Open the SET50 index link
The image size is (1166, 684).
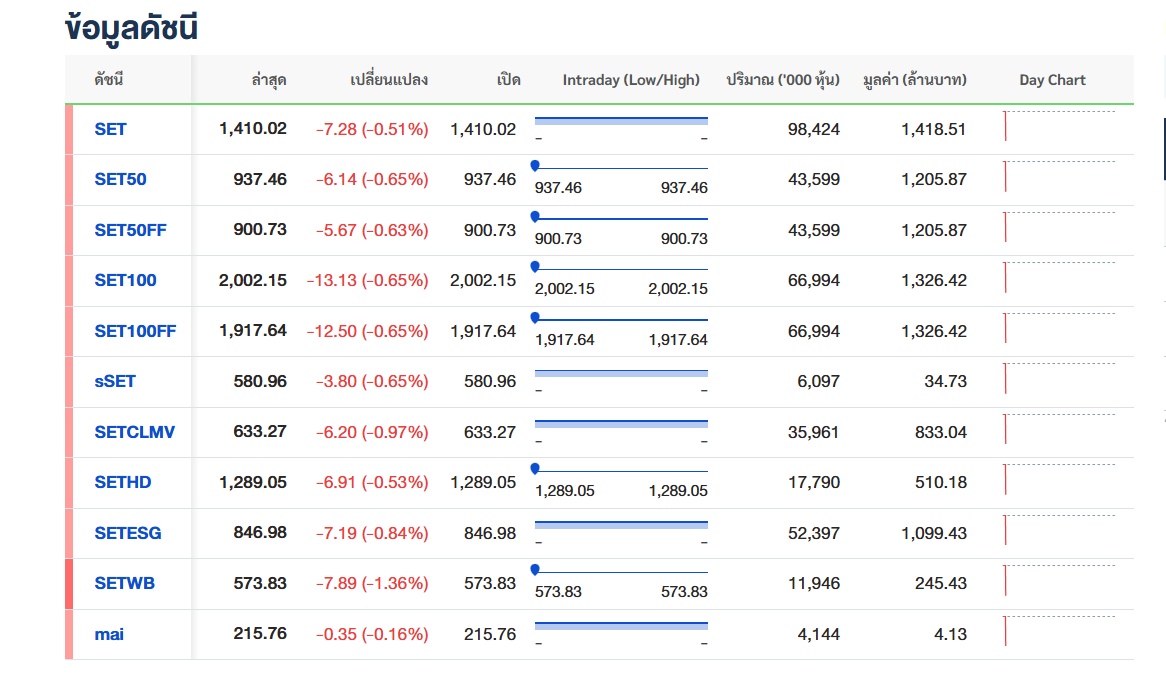pyautogui.click(x=120, y=180)
